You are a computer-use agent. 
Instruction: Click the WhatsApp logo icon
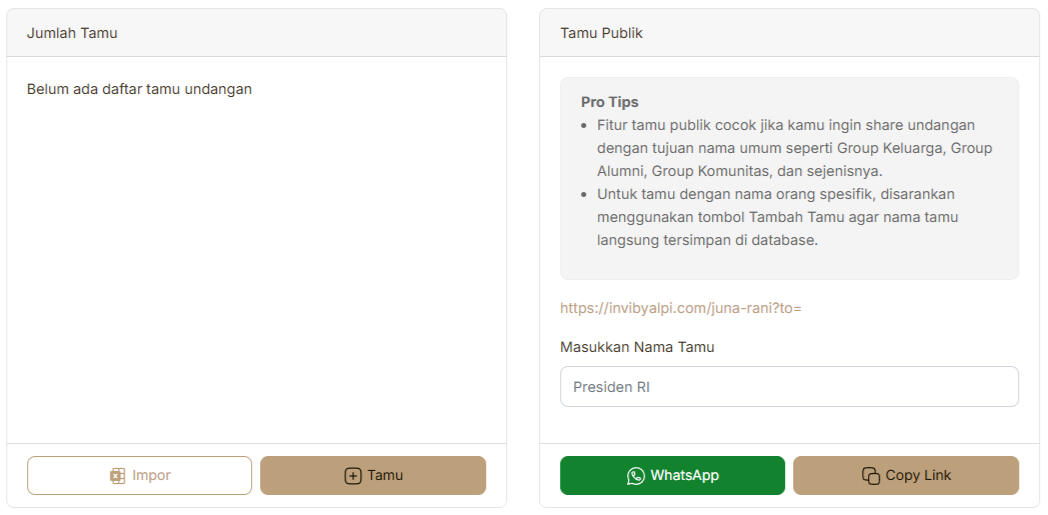point(635,476)
